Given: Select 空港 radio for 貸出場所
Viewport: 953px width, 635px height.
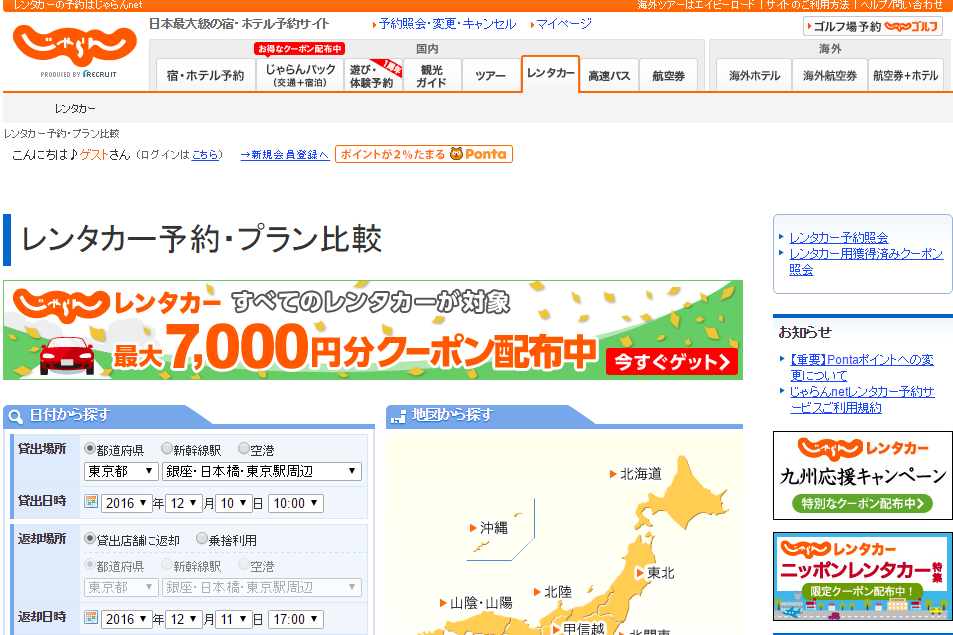Looking at the screenshot, I should point(244,448).
